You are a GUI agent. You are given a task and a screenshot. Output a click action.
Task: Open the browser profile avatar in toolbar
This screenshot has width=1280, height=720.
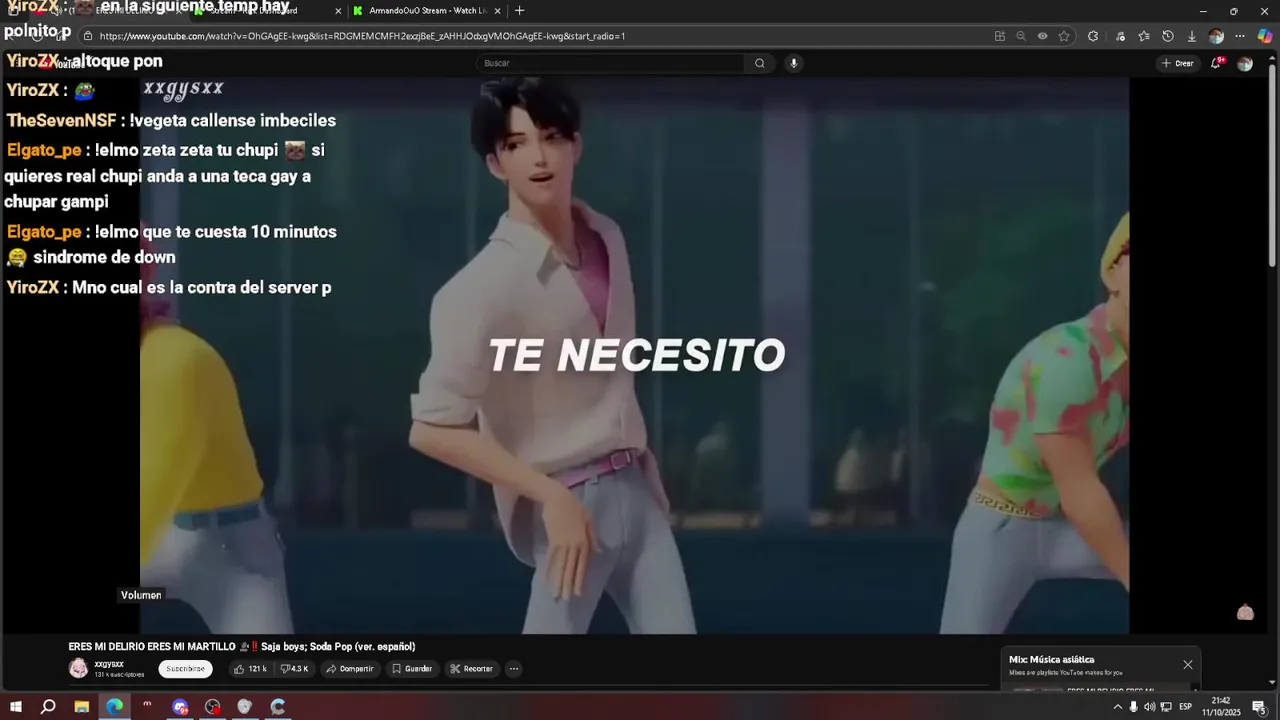tap(1216, 36)
